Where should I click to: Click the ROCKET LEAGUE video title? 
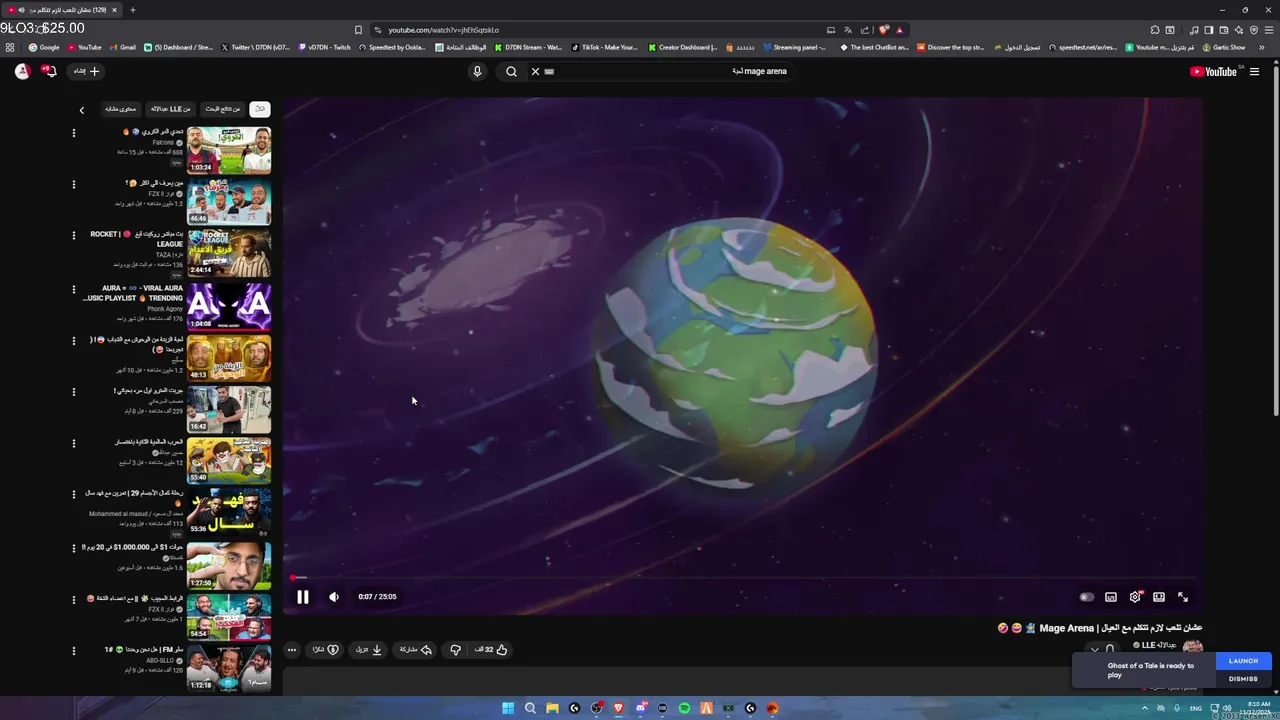(137, 239)
